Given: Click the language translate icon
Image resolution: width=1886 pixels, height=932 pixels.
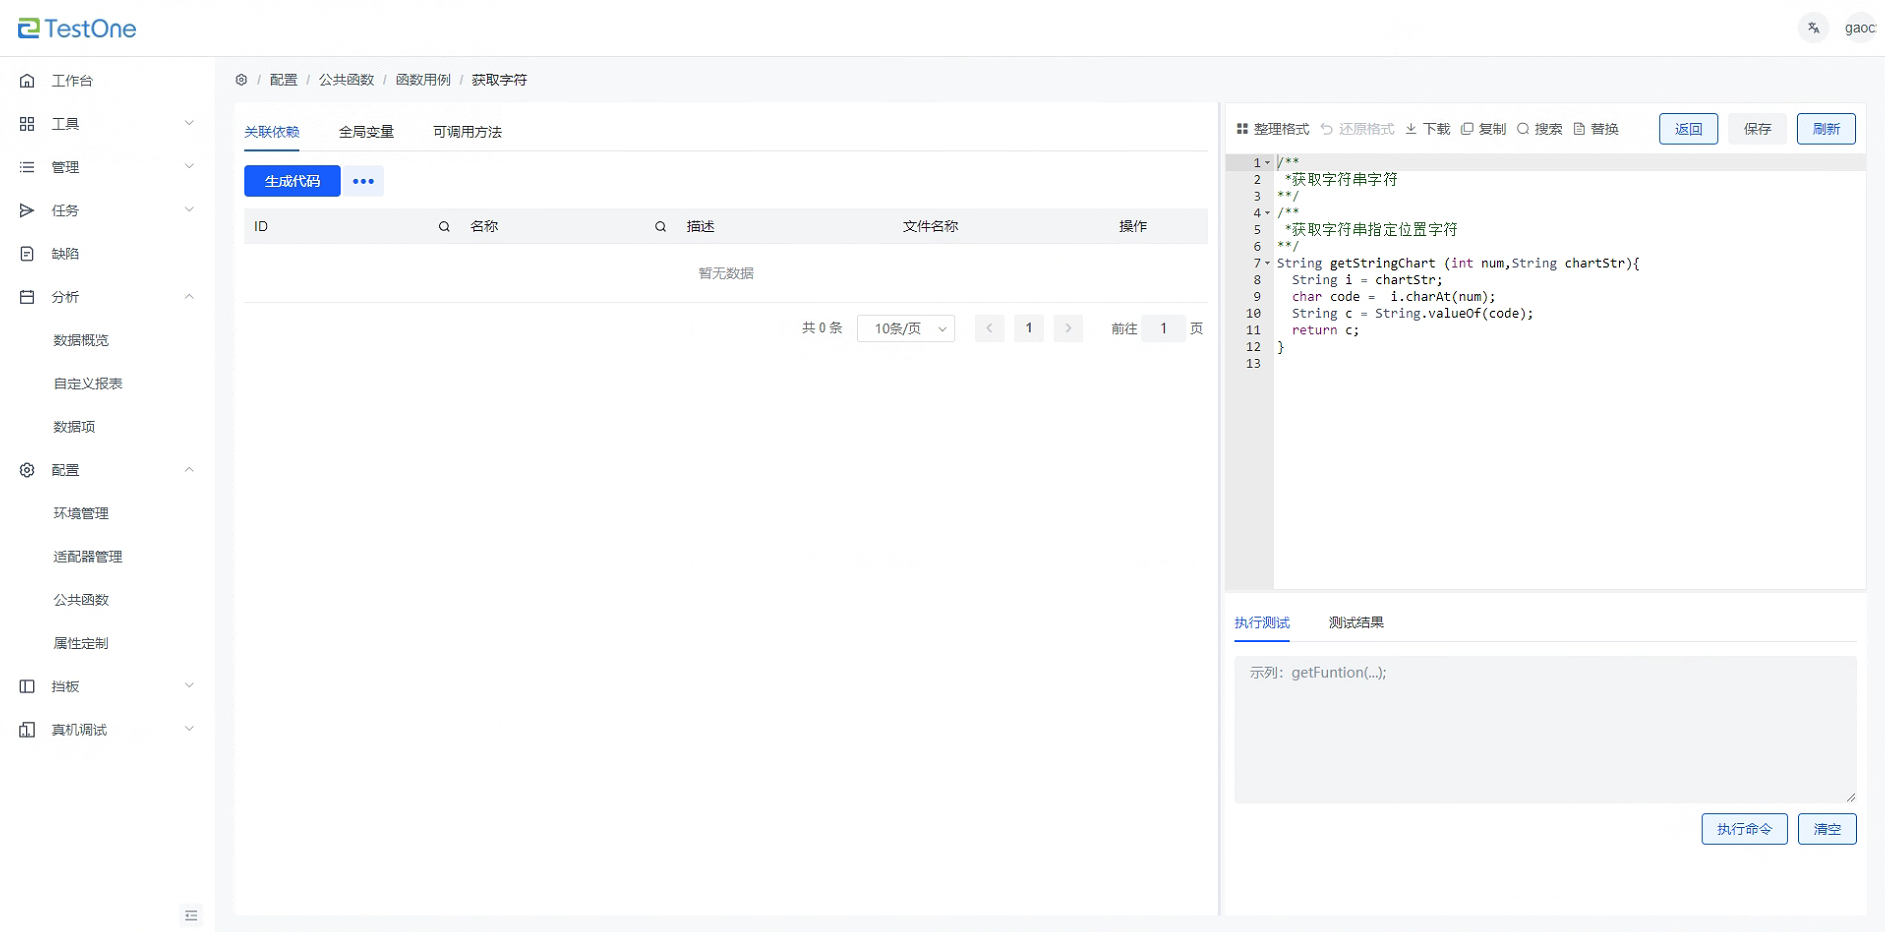Looking at the screenshot, I should [1813, 28].
